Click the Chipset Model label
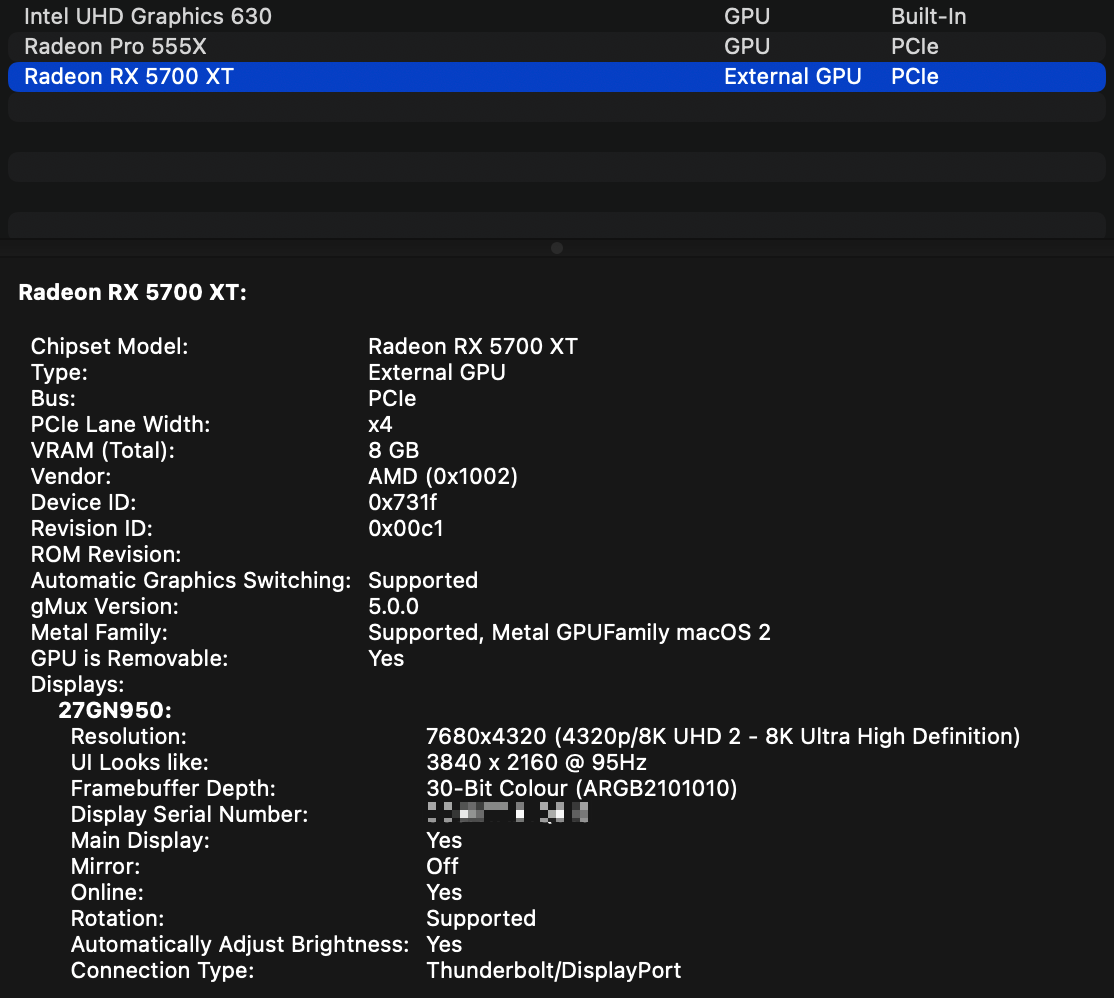The width and height of the screenshot is (1114, 998). coord(109,347)
